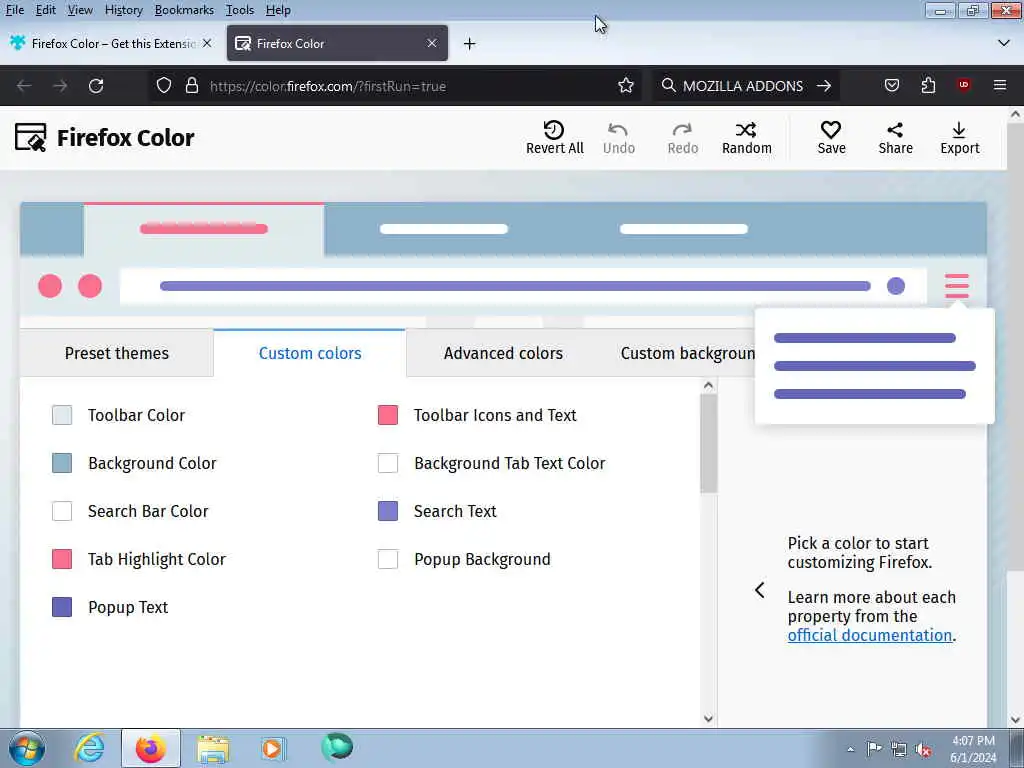Click the volume speaker tray icon
This screenshot has width=1024, height=768.
(x=923, y=750)
